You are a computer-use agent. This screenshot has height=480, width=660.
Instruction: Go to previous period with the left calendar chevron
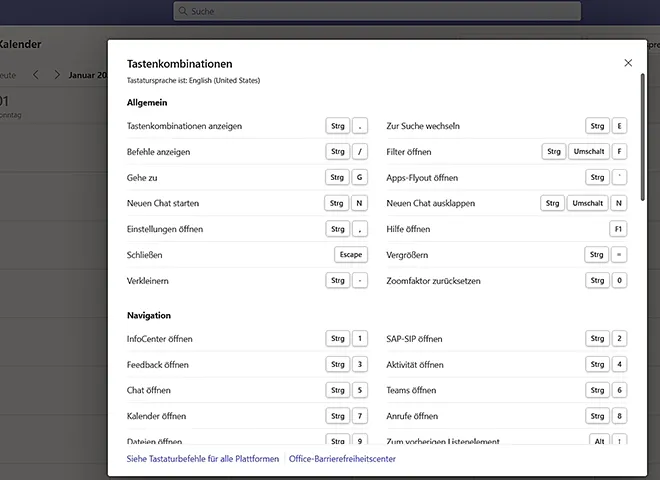[x=36, y=75]
